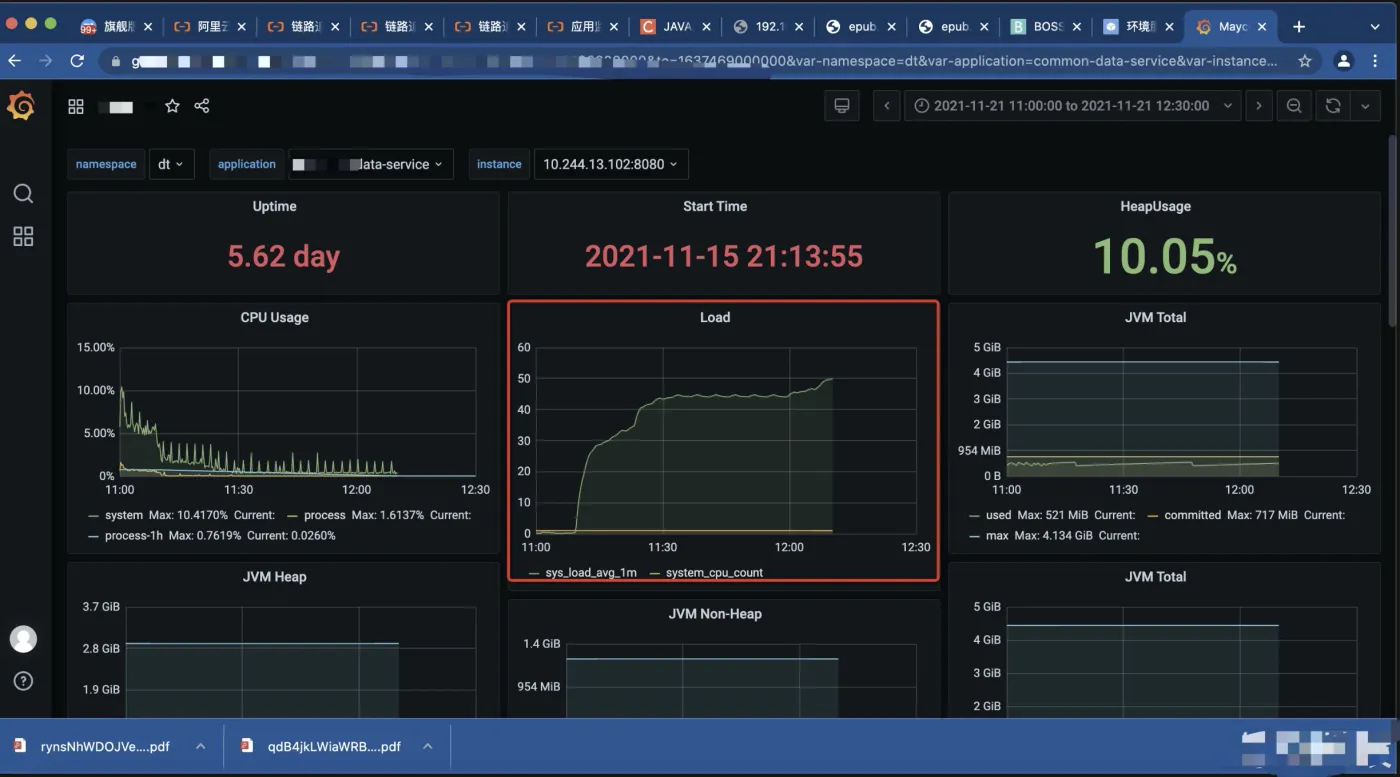This screenshot has height=777, width=1400.
Task: Bookmark this page with the star
Action: click(1305, 61)
